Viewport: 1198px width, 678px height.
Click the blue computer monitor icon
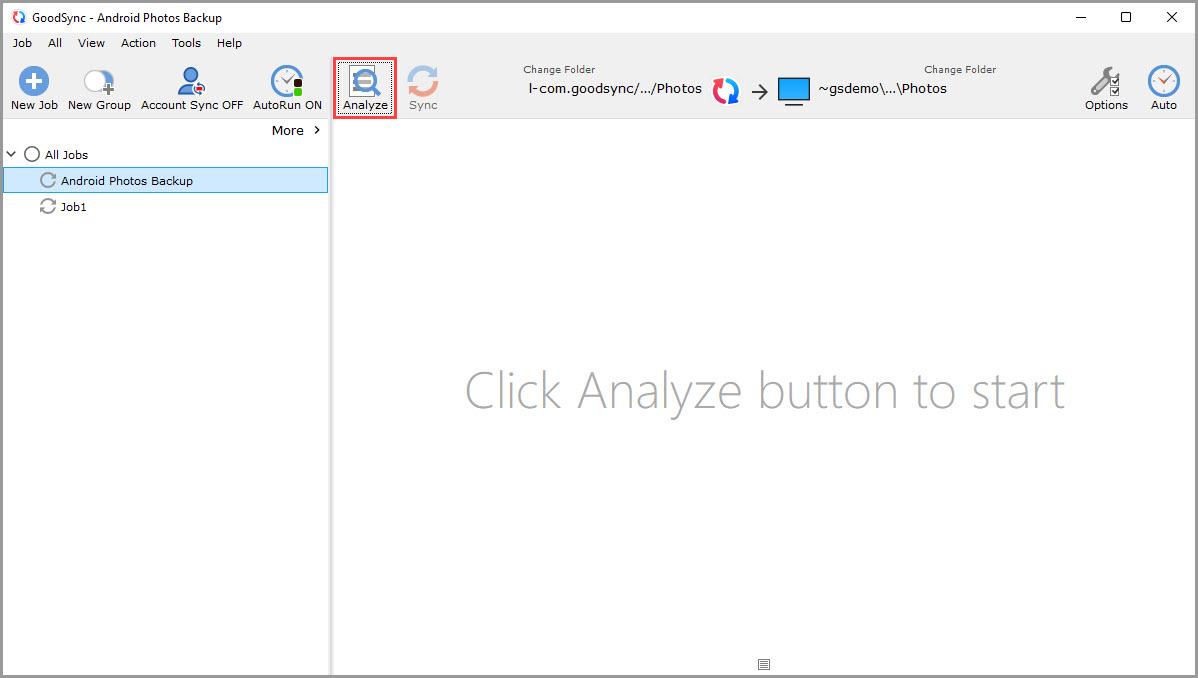click(x=794, y=91)
